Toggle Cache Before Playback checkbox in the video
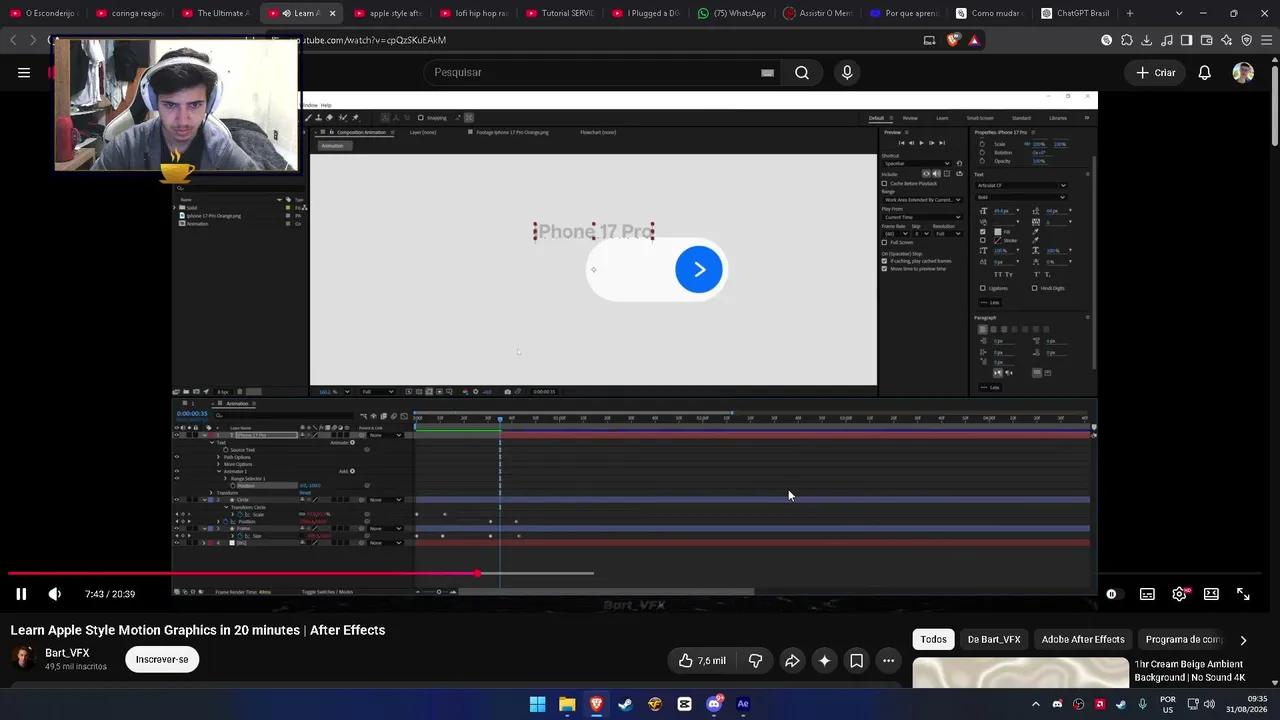The image size is (1280, 720). 884,184
